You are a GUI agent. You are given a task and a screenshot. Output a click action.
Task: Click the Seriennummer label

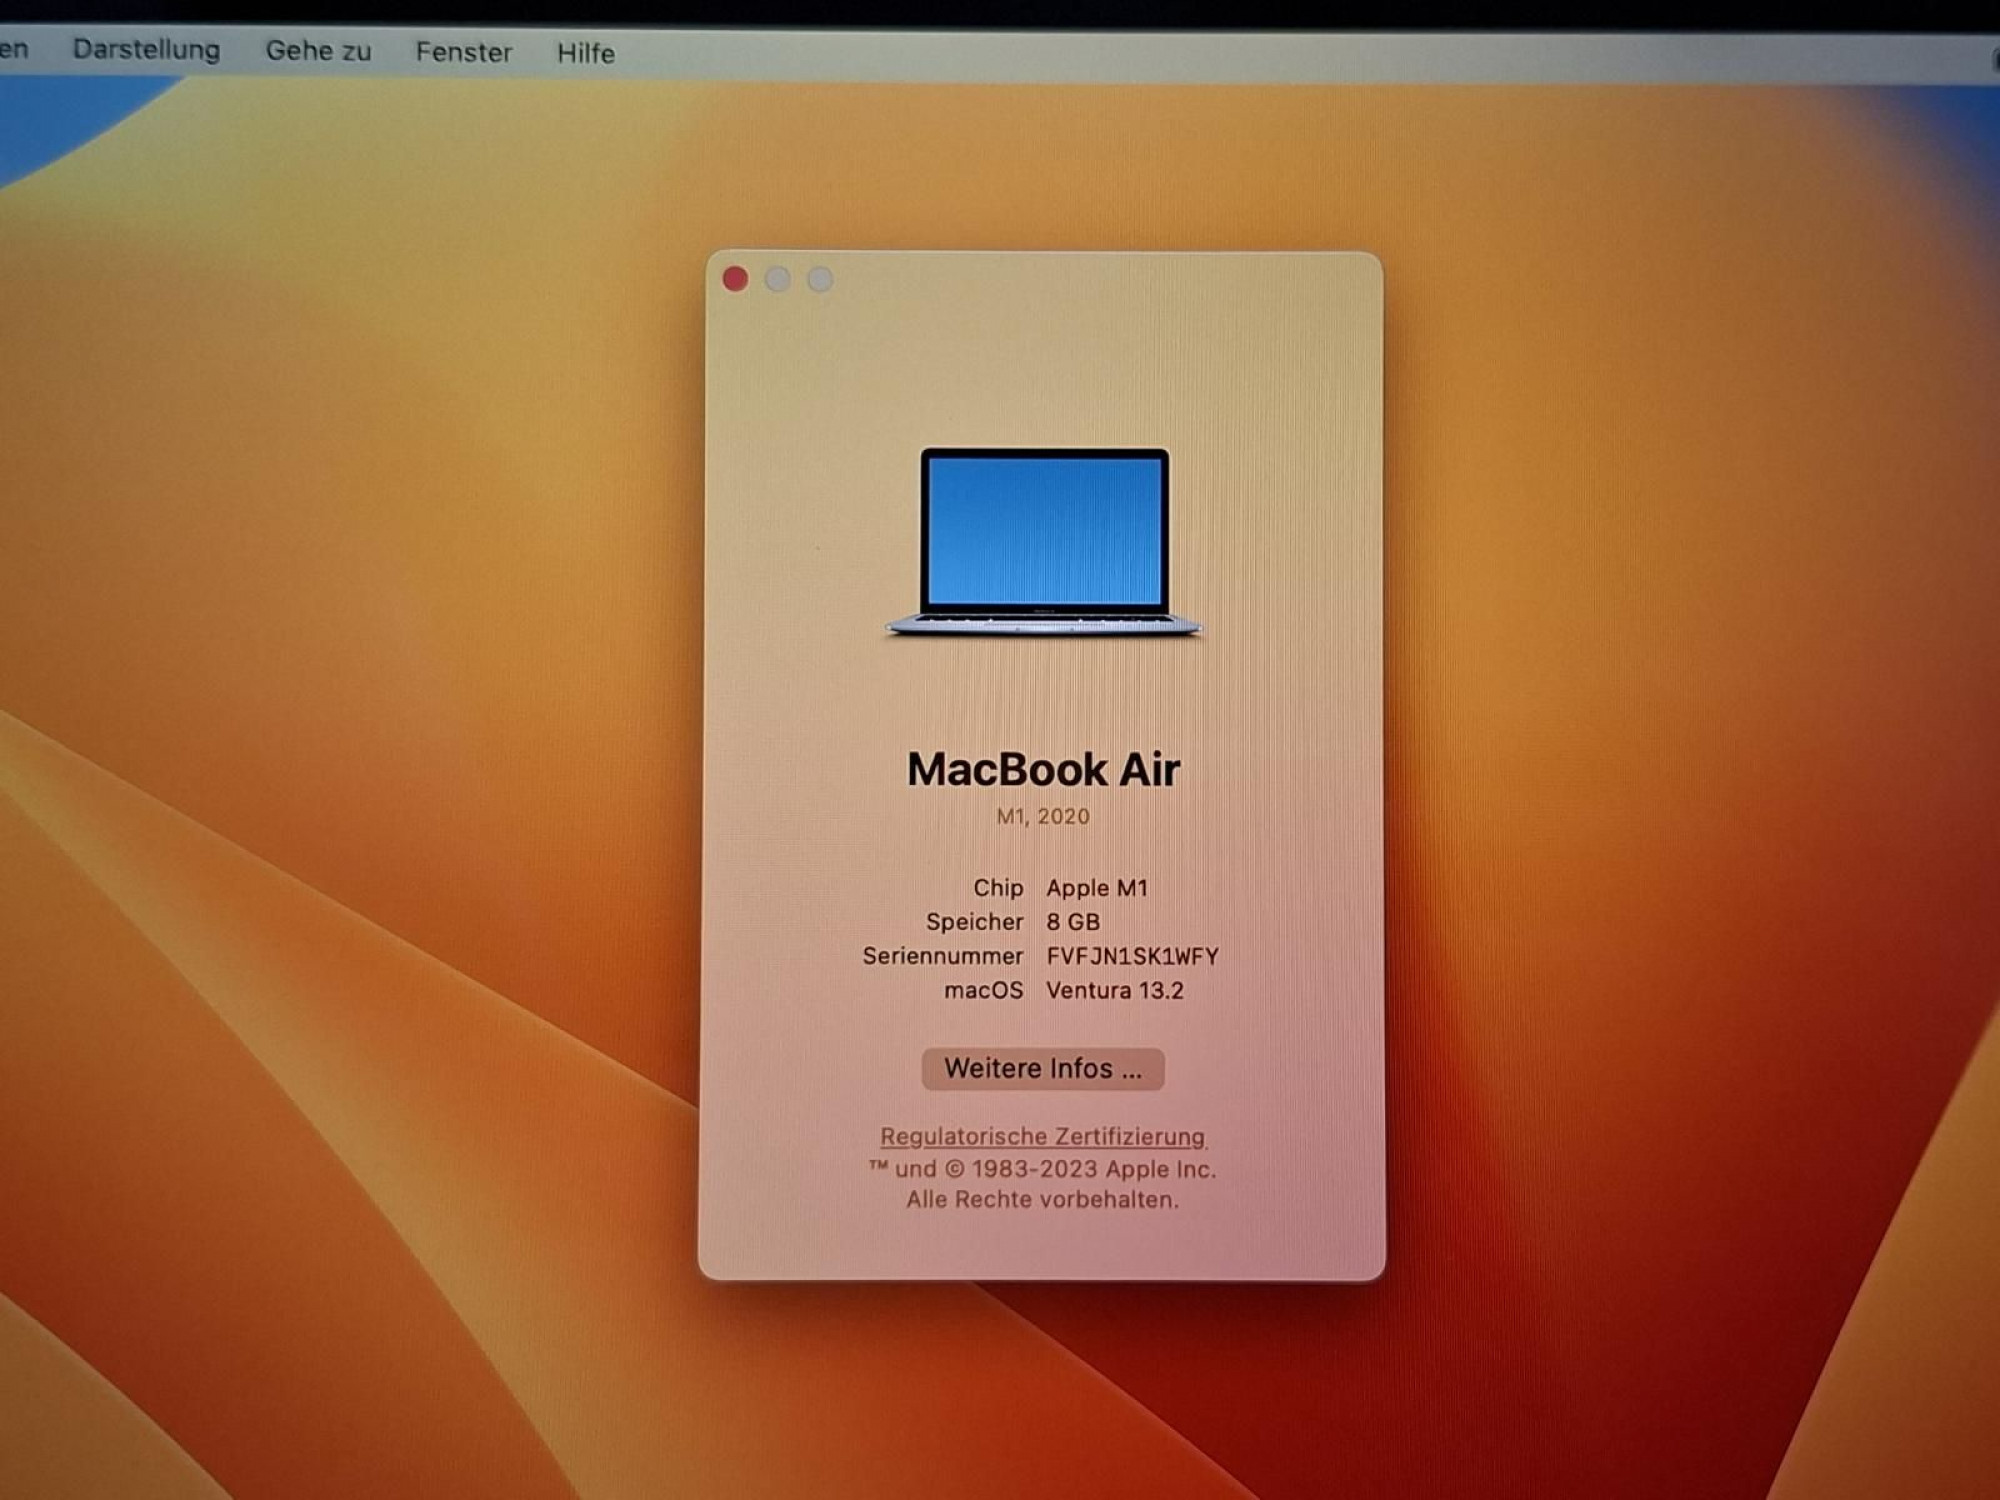[942, 956]
